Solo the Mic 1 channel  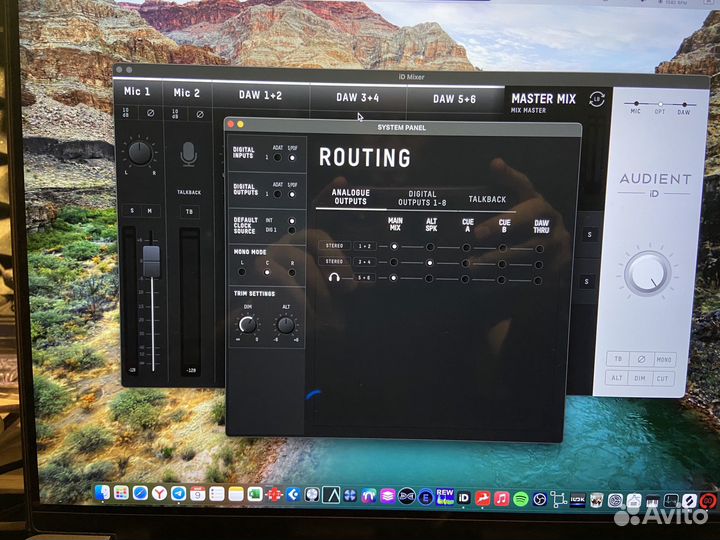[131, 211]
